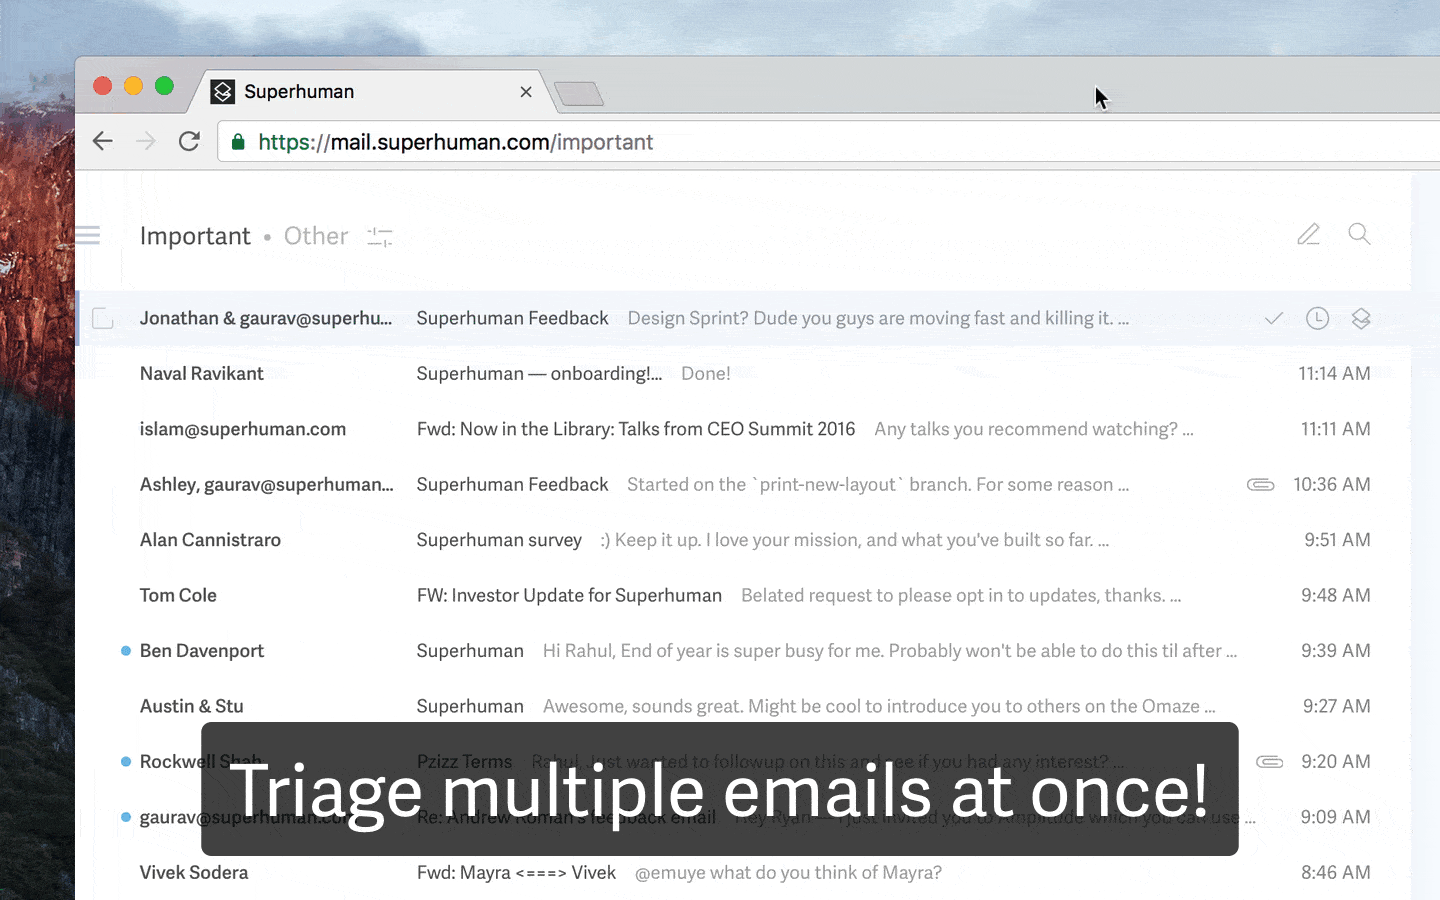
Task: Click the 10:36 AM timestamp
Action: coord(1332,485)
